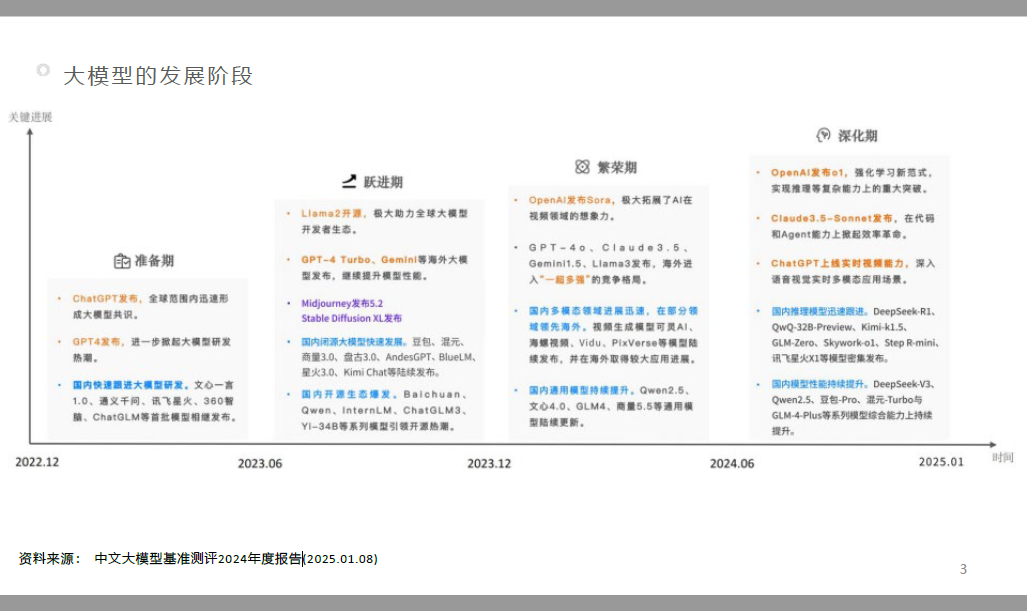Click the 2023.12 timeline date
The height and width of the screenshot is (611, 1027).
[489, 464]
